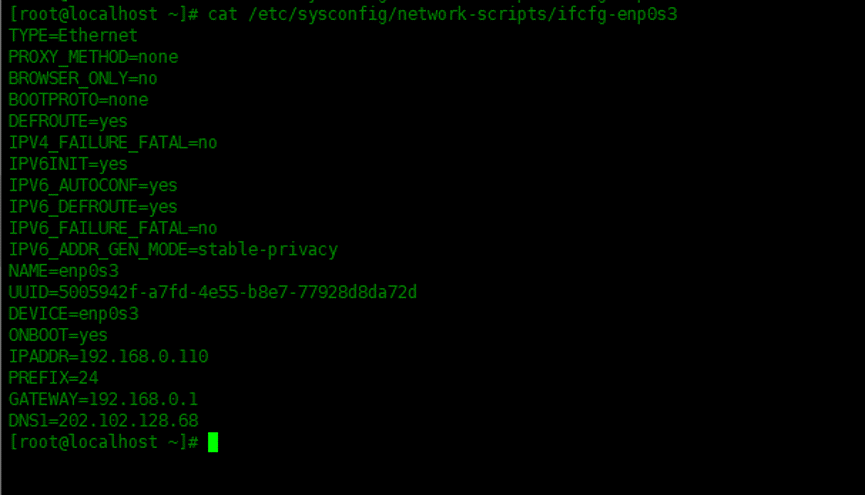Click the green terminal cursor block
865x495 pixels.
(x=213, y=442)
